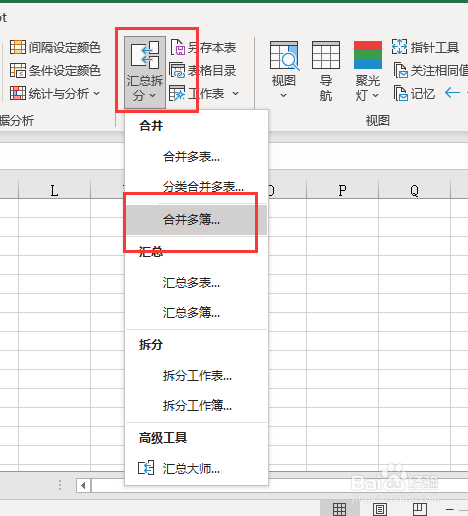The height and width of the screenshot is (516, 468).
Task: Choose 拆分工作簿... menu entry
Action: coord(197,406)
